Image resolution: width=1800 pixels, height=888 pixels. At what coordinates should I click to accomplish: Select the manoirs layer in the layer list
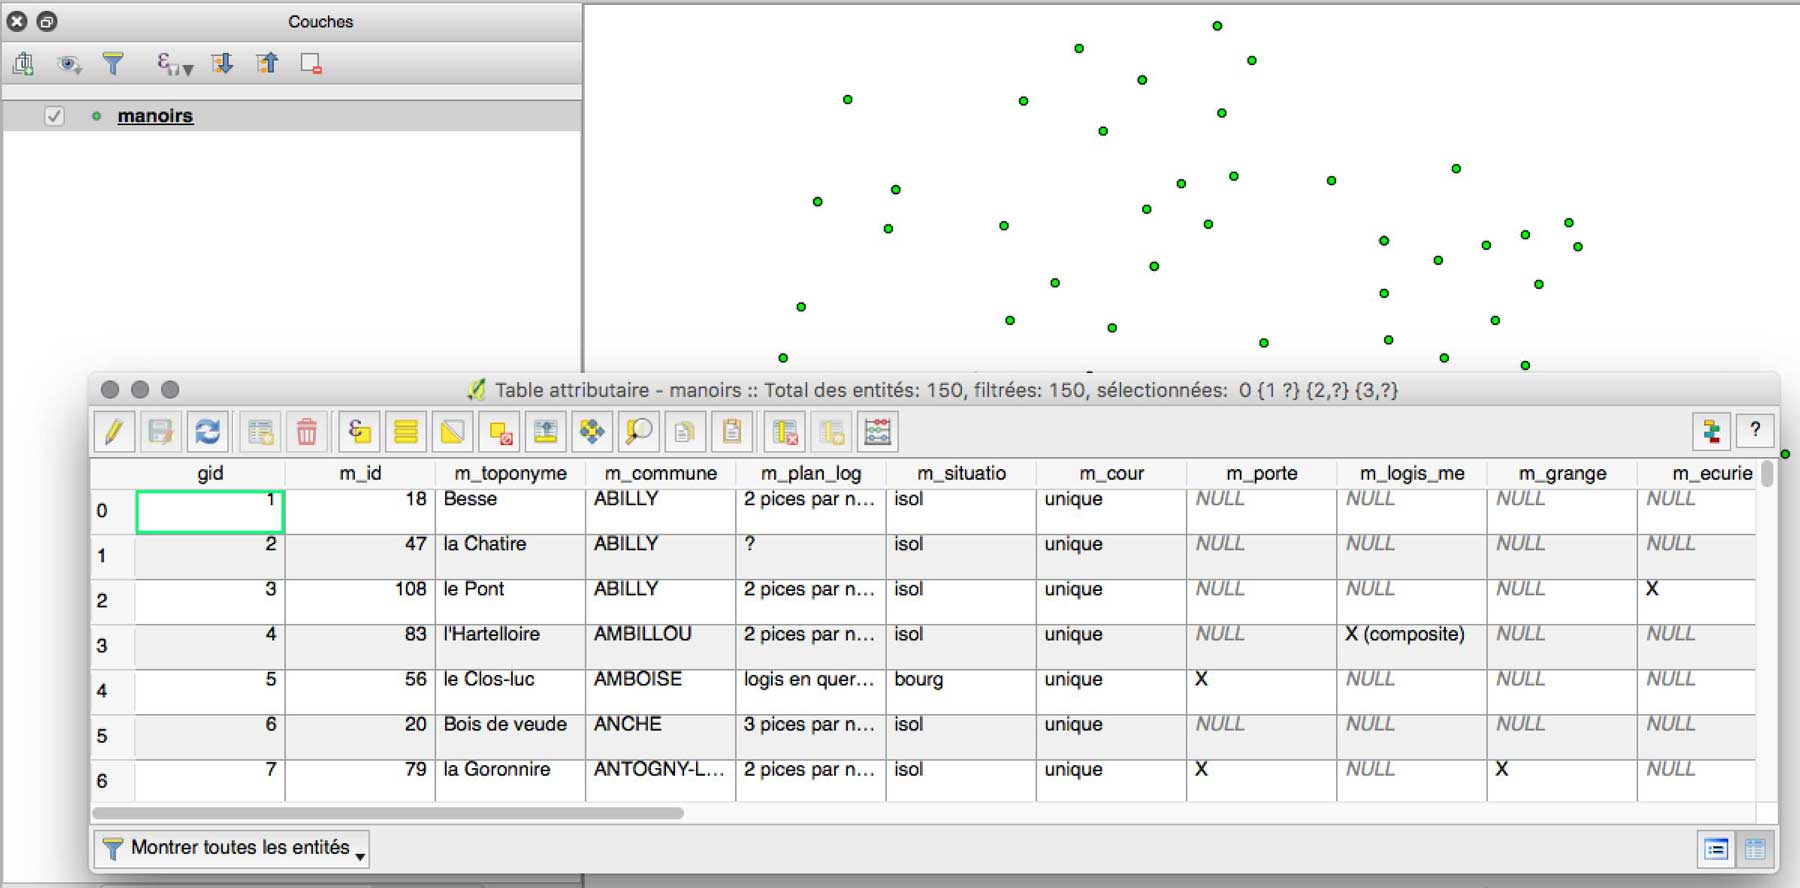pyautogui.click(x=155, y=116)
